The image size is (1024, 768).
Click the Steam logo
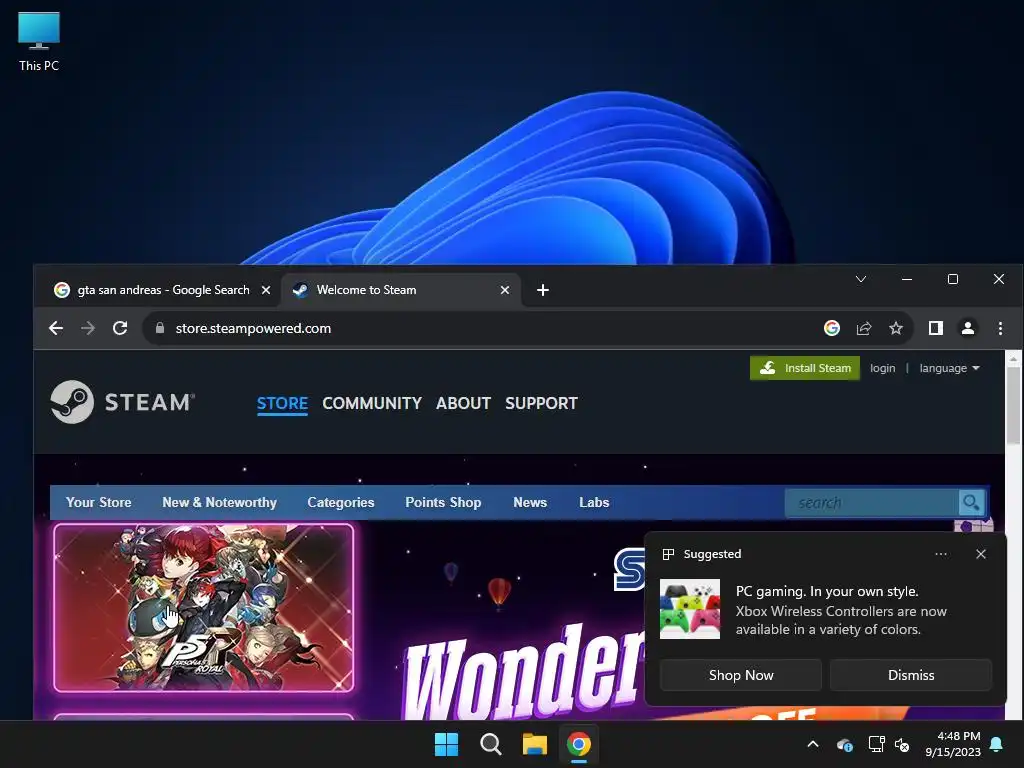click(122, 402)
